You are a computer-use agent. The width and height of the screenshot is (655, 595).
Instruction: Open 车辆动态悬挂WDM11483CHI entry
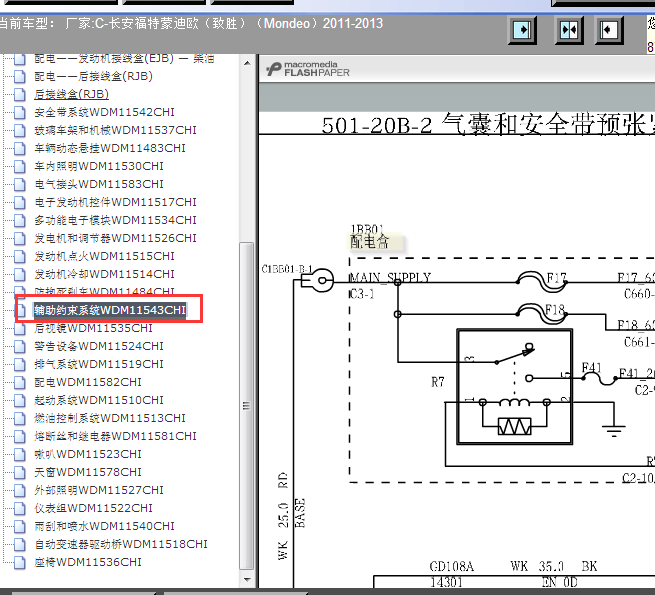pyautogui.click(x=110, y=148)
